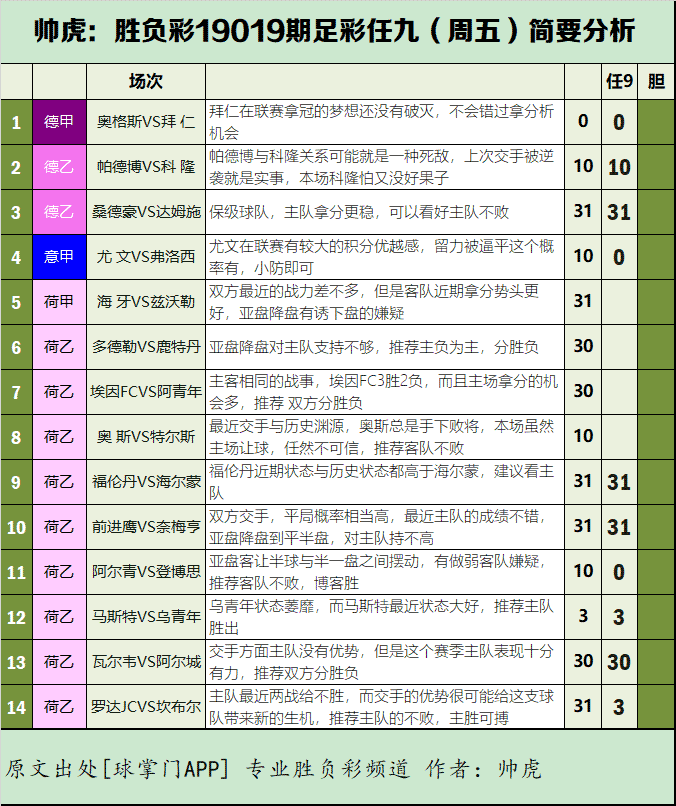
Task: Select the "荷甲" league cell
Action: (x=59, y=302)
